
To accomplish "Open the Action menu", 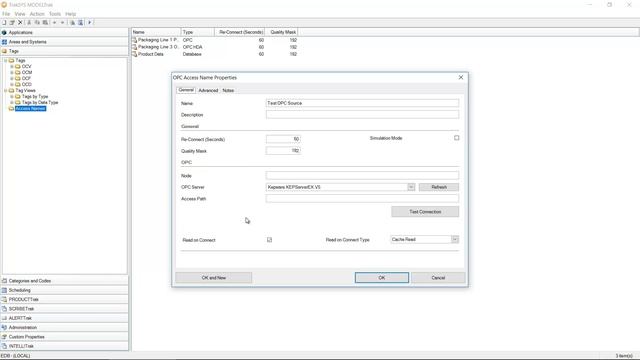I will (x=37, y=14).
